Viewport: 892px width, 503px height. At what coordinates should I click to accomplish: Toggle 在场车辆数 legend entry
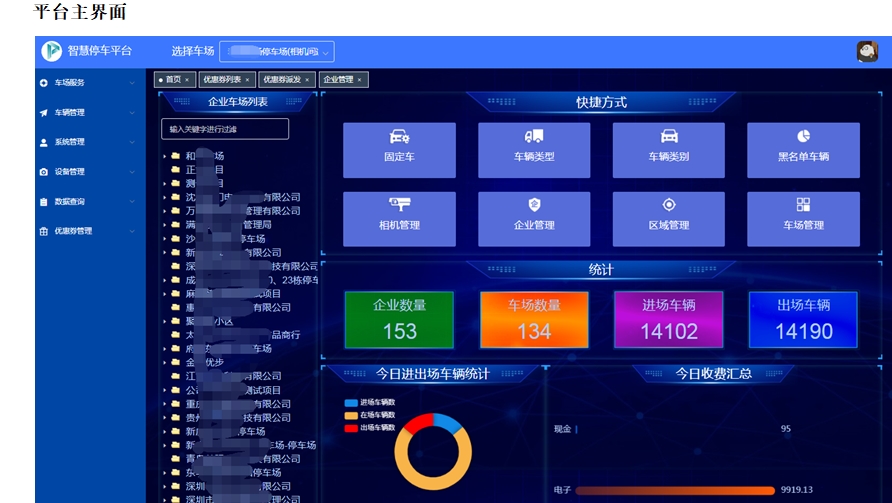click(370, 415)
